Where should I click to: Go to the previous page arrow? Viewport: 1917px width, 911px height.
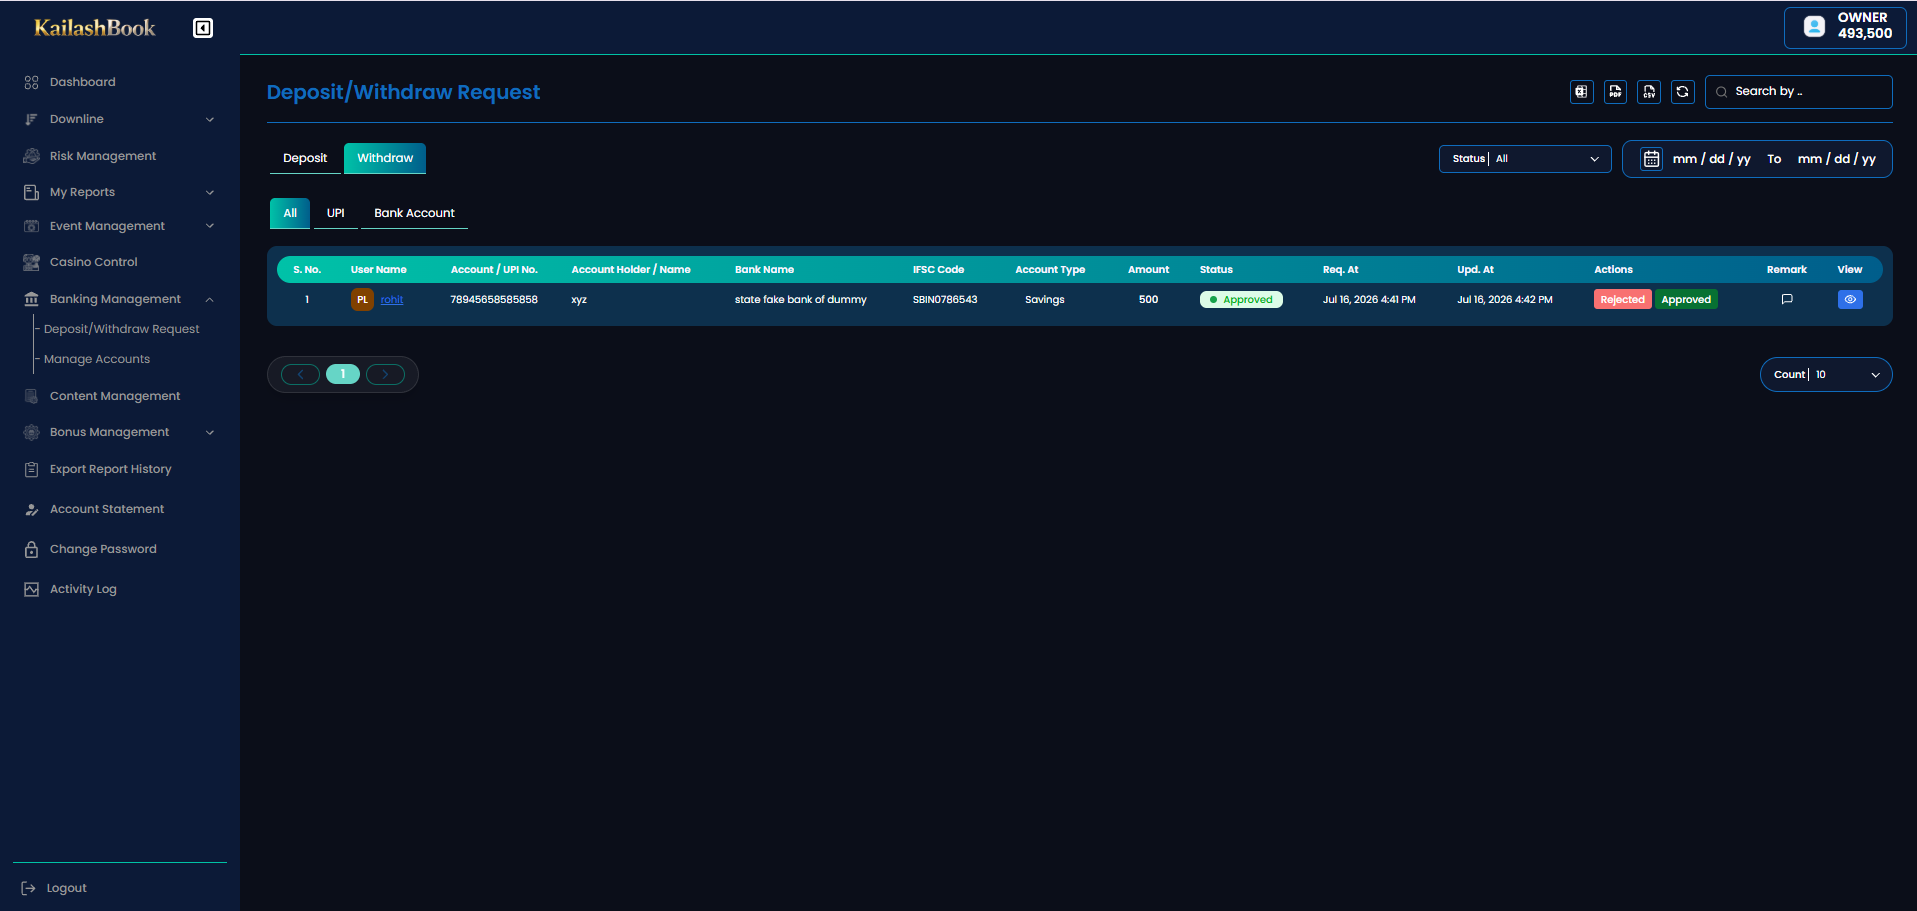click(300, 374)
